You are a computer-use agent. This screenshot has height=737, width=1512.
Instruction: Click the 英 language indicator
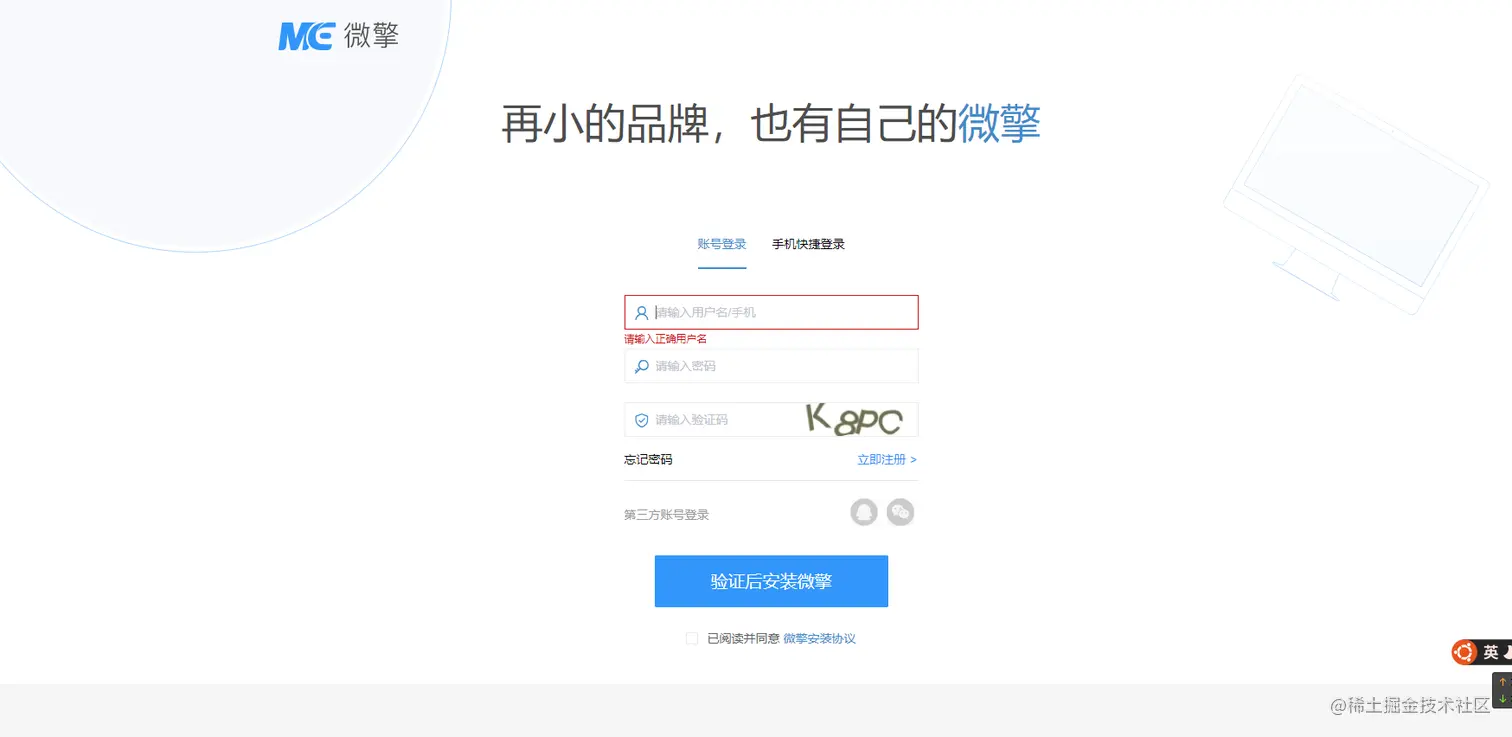(x=1490, y=652)
